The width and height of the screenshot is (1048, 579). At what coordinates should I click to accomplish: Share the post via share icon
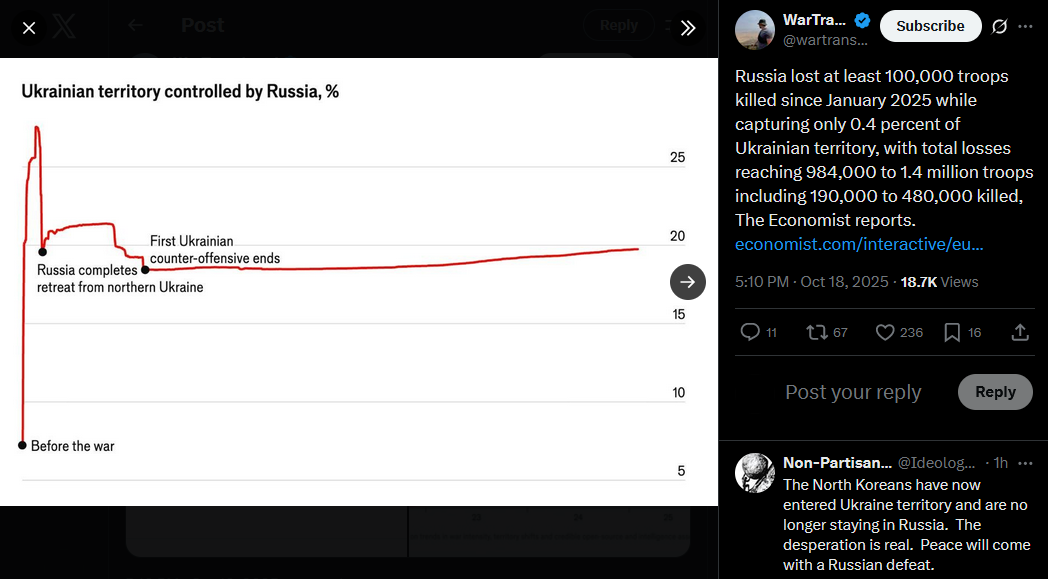click(1020, 332)
